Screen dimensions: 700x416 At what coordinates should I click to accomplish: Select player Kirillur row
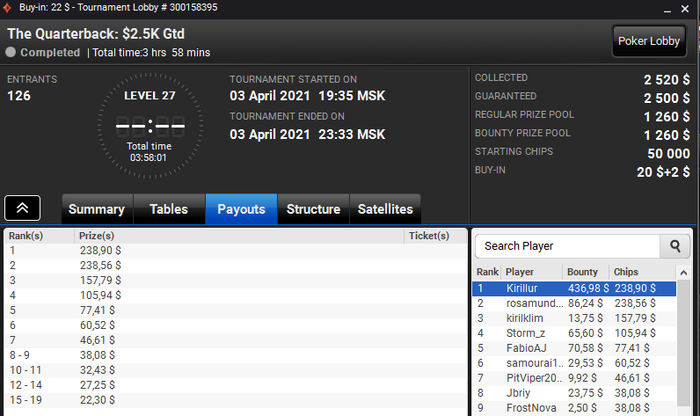574,288
